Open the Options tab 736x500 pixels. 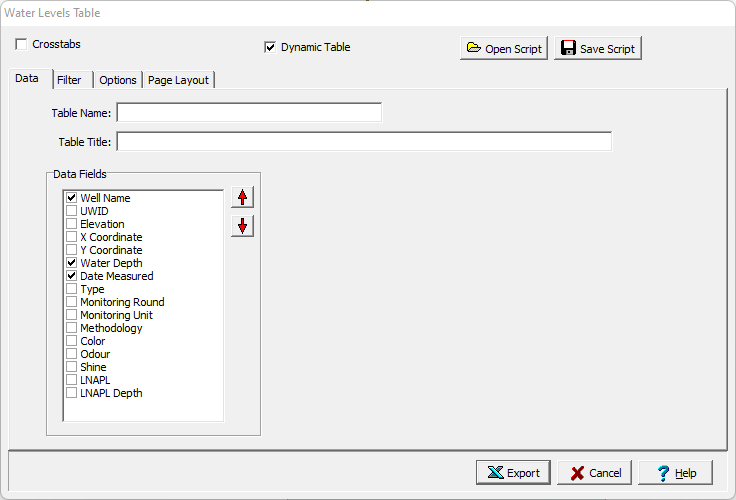118,80
